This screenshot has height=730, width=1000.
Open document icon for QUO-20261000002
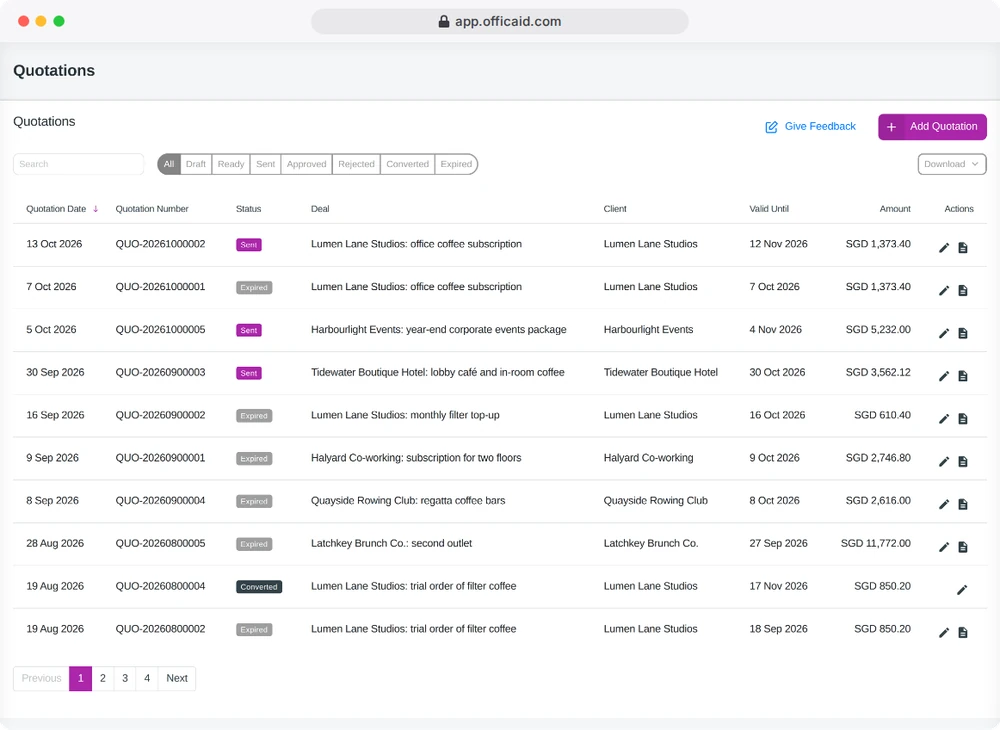963,248
